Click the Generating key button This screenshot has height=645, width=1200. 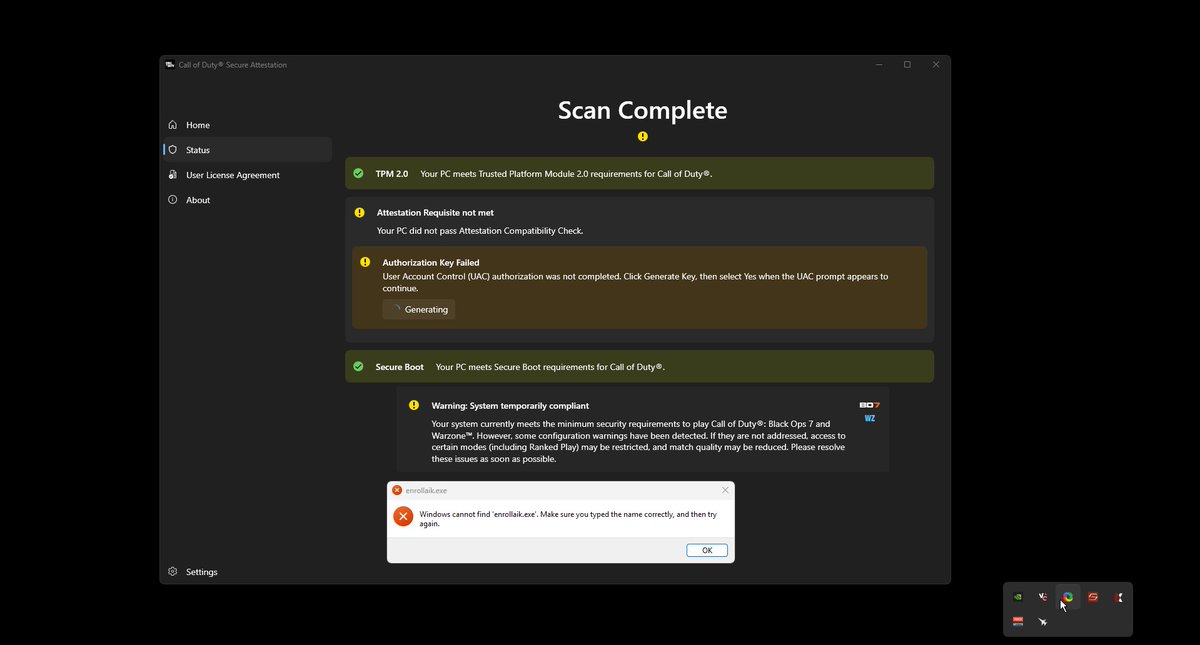pos(418,310)
